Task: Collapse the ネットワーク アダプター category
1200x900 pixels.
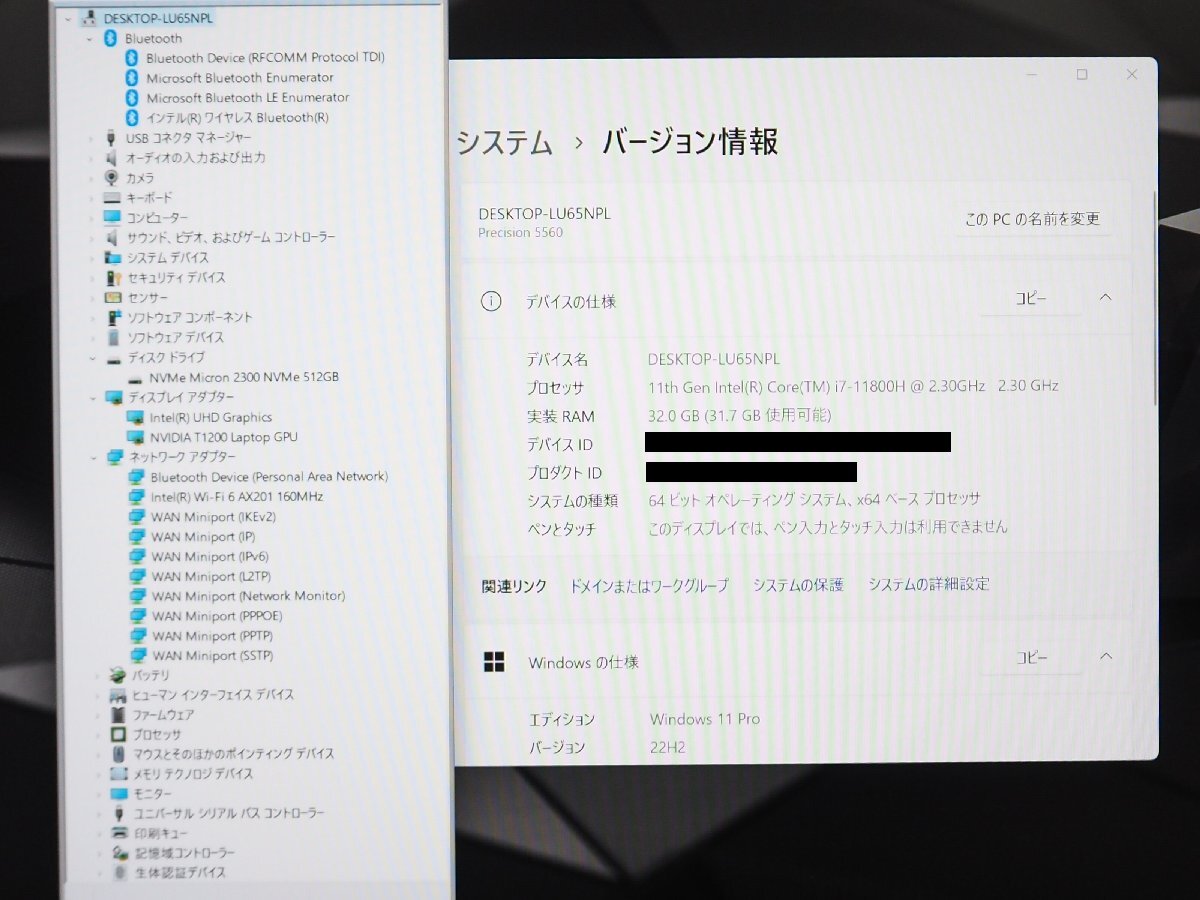Action: pos(93,457)
